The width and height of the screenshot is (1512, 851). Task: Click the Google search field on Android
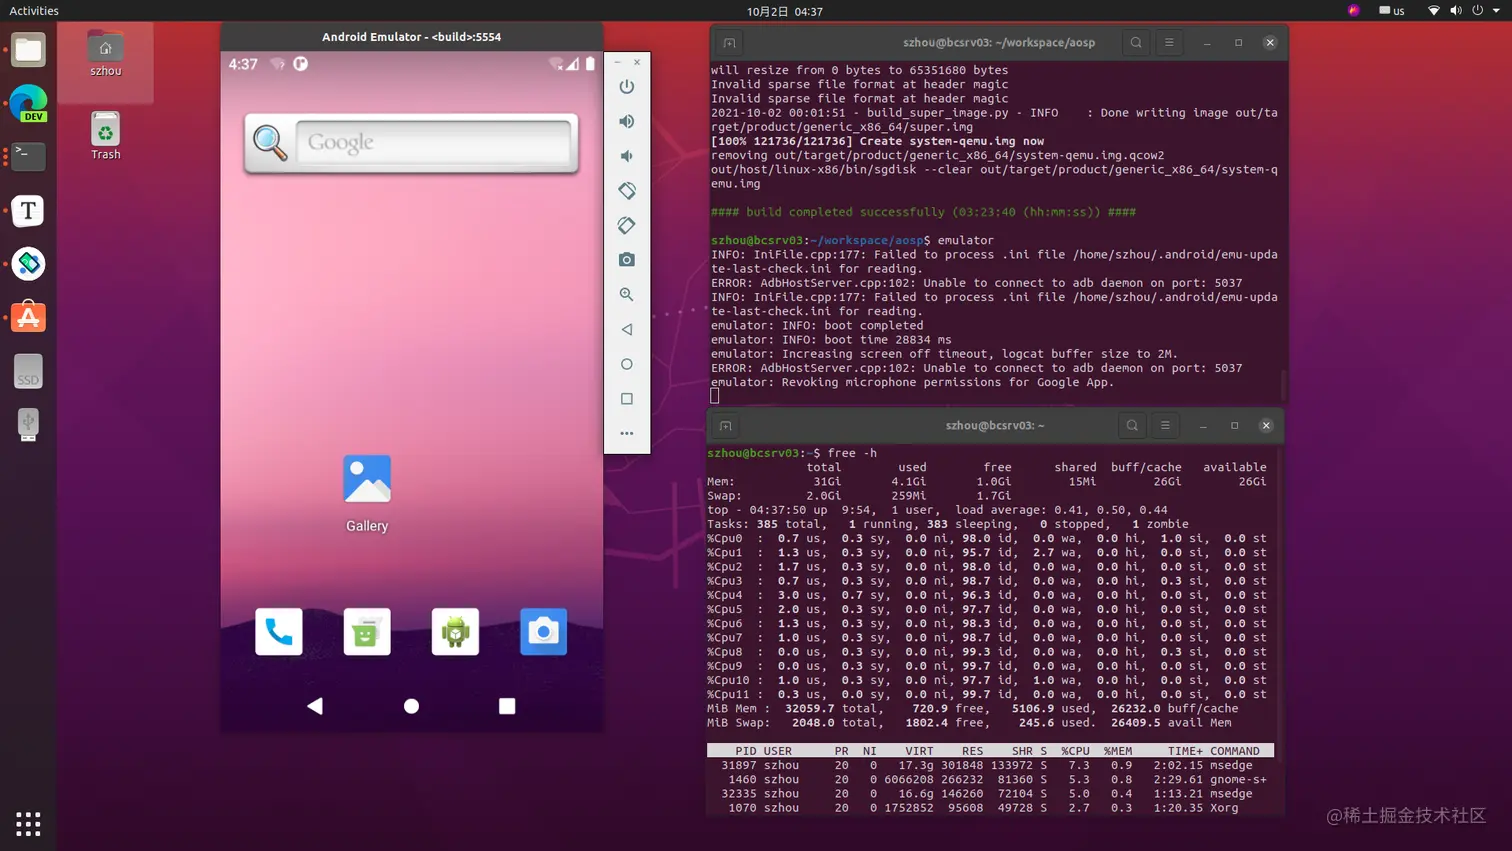433,143
